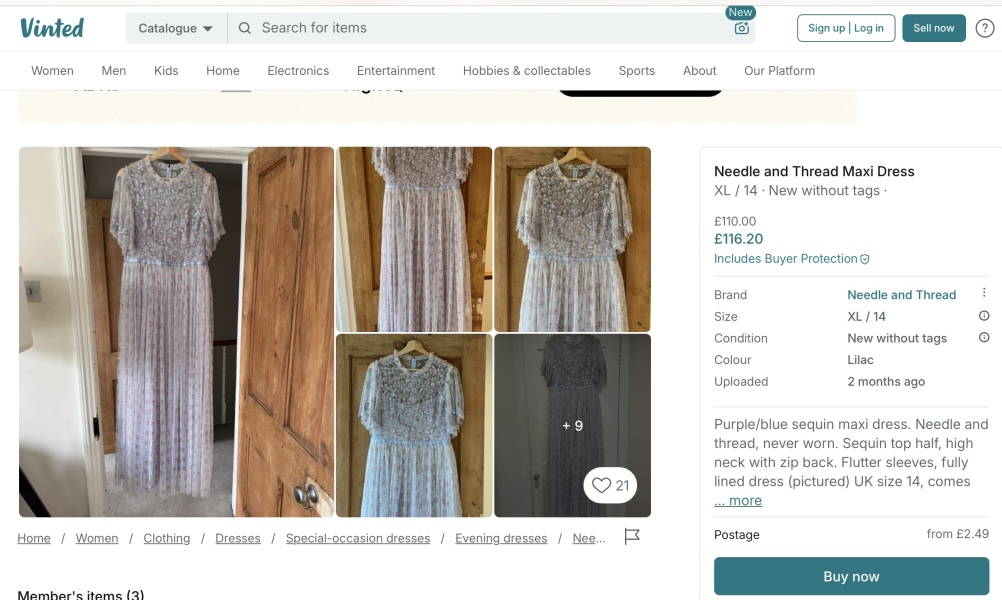Go to Evening dresses breadcrumb

pos(501,538)
